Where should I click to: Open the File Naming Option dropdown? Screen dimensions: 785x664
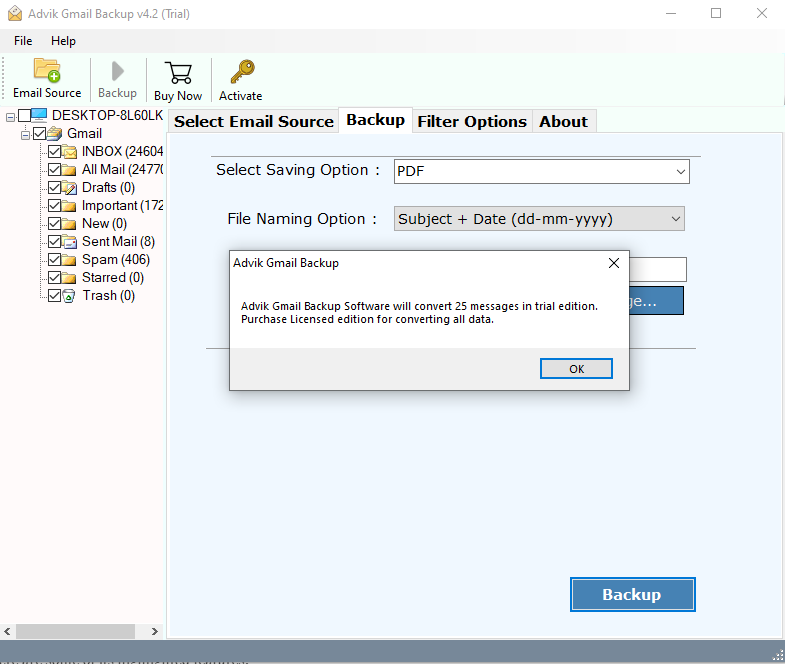[x=539, y=219]
